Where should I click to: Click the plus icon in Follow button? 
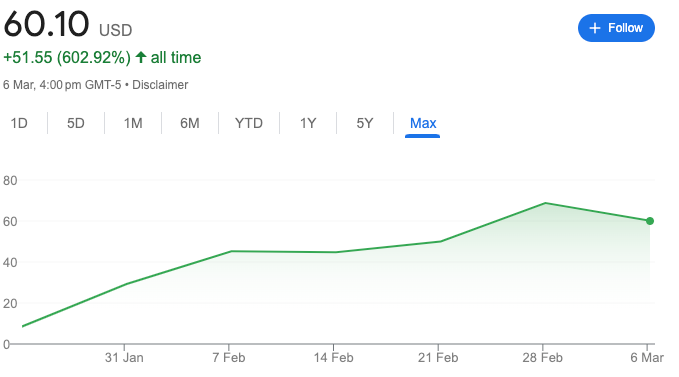(595, 28)
